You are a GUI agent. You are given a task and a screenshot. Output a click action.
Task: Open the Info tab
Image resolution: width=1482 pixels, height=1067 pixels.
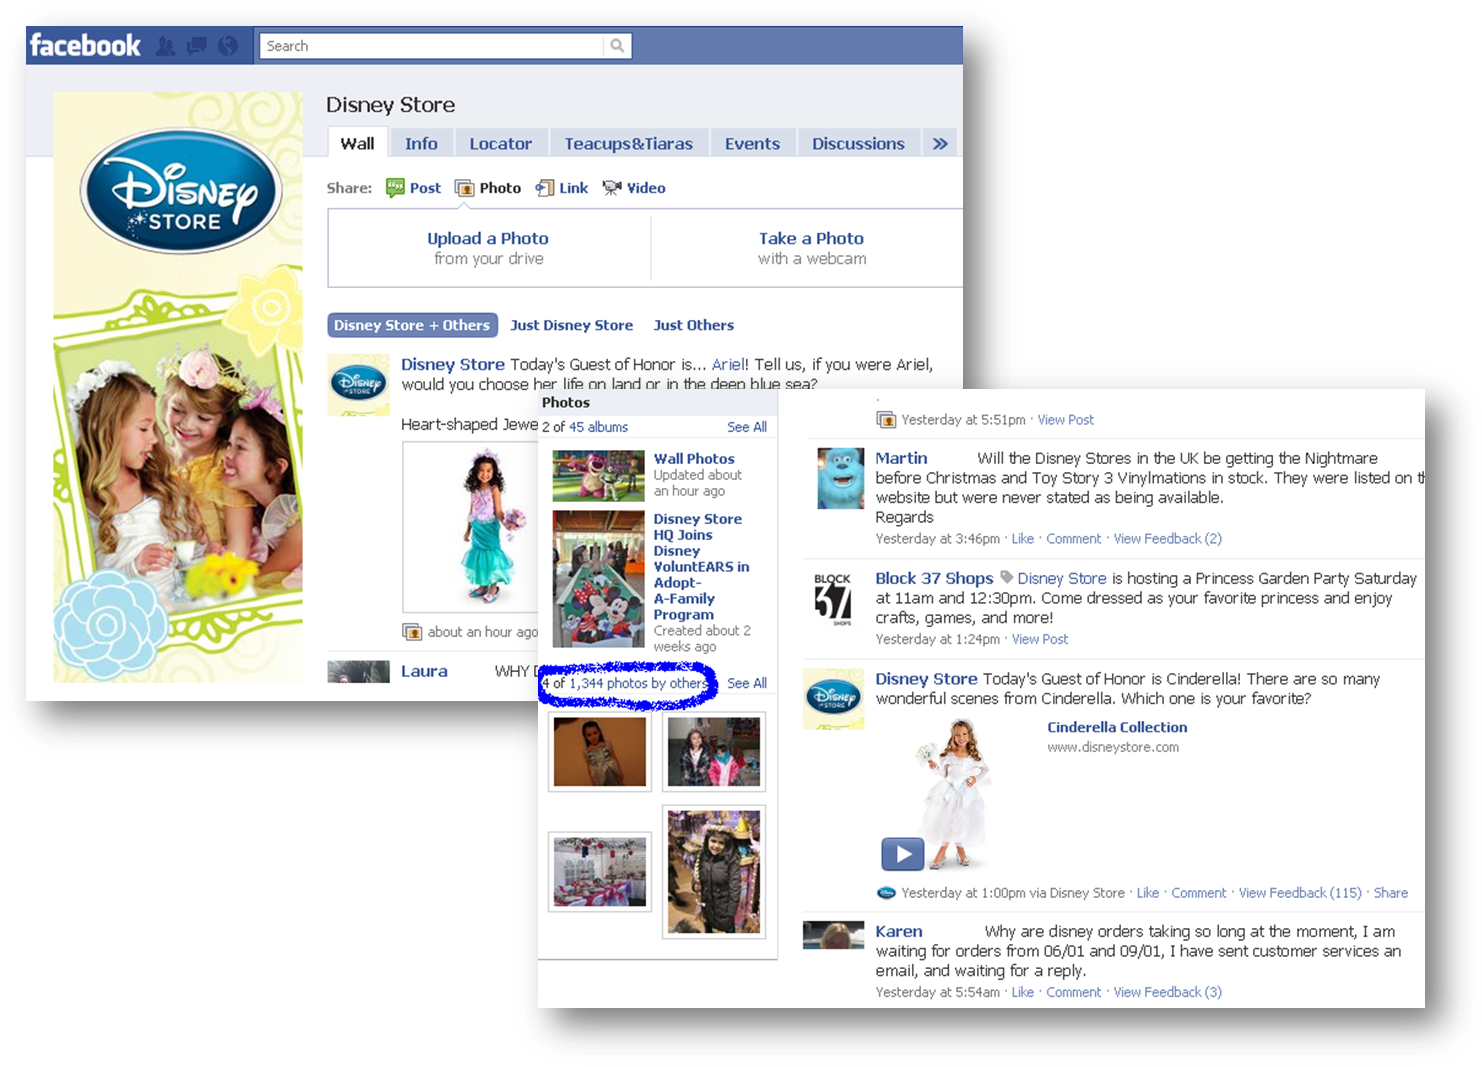coord(421,143)
